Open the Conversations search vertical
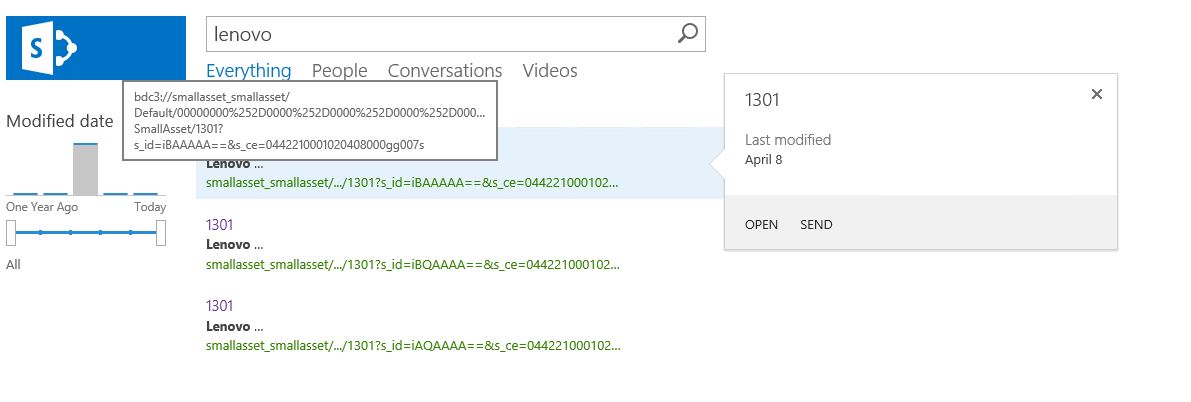The height and width of the screenshot is (402, 1191). 445,71
